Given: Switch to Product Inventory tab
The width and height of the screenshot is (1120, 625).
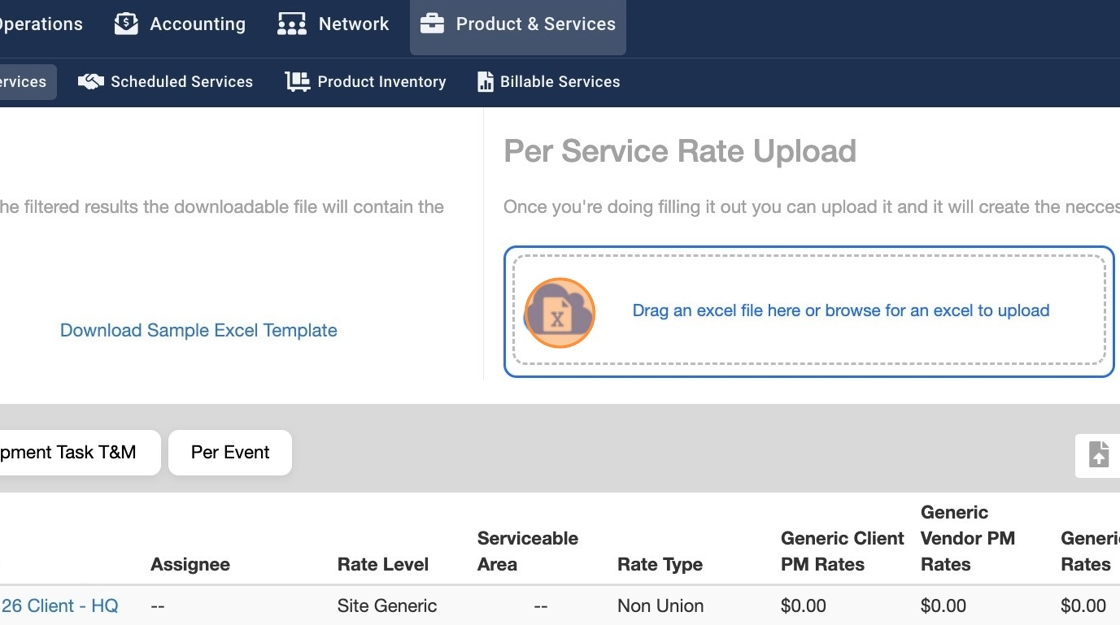Looking at the screenshot, I should (381, 82).
